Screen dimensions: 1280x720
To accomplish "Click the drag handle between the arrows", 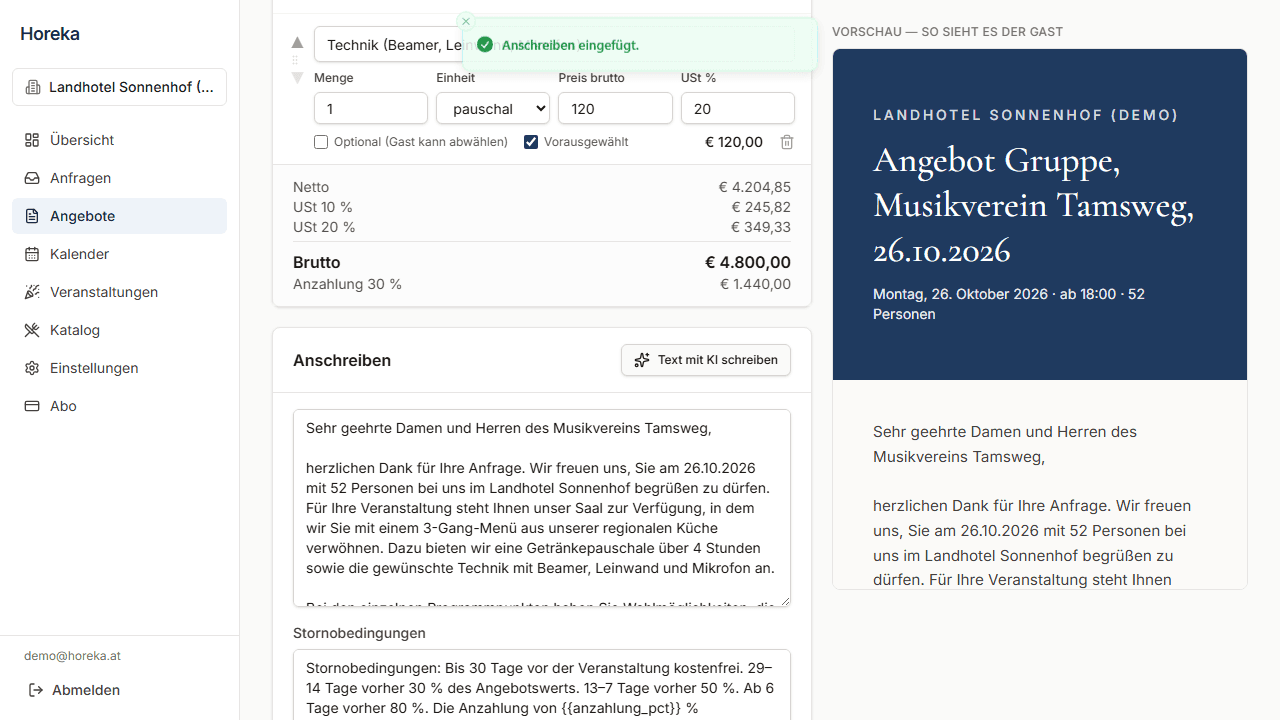I will [x=297, y=60].
